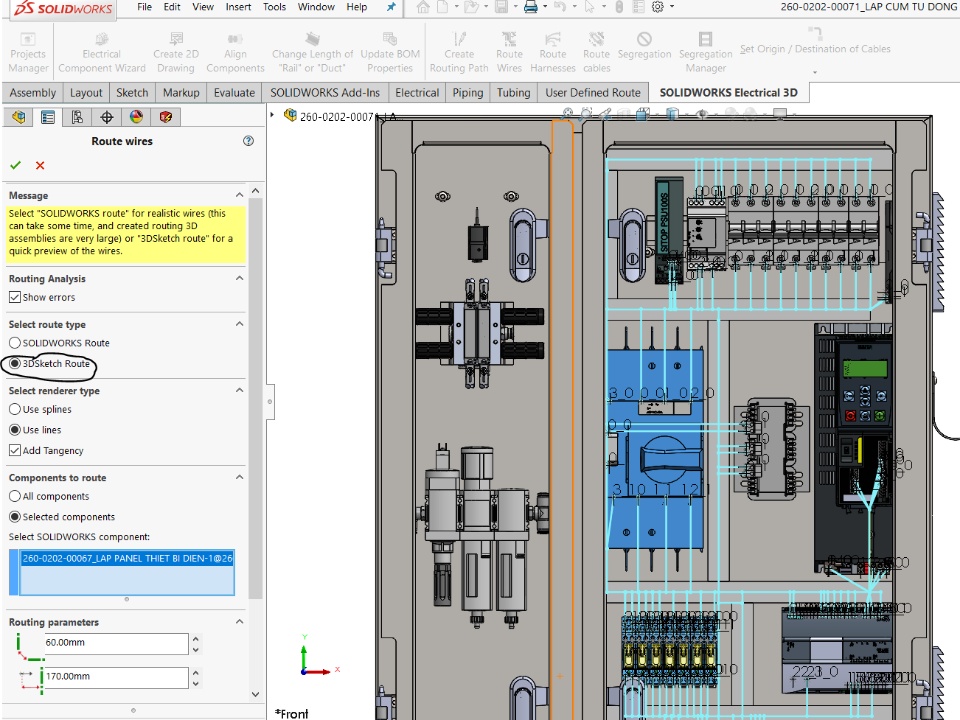Viewport: 960px width, 720px height.
Task: Open the Tools menu
Action: pos(274,7)
